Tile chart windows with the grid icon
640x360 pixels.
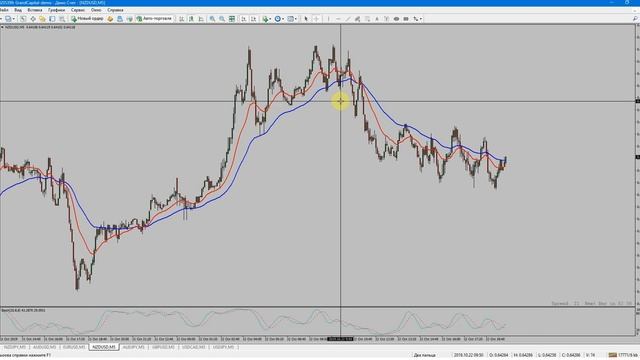pyautogui.click(x=232, y=19)
